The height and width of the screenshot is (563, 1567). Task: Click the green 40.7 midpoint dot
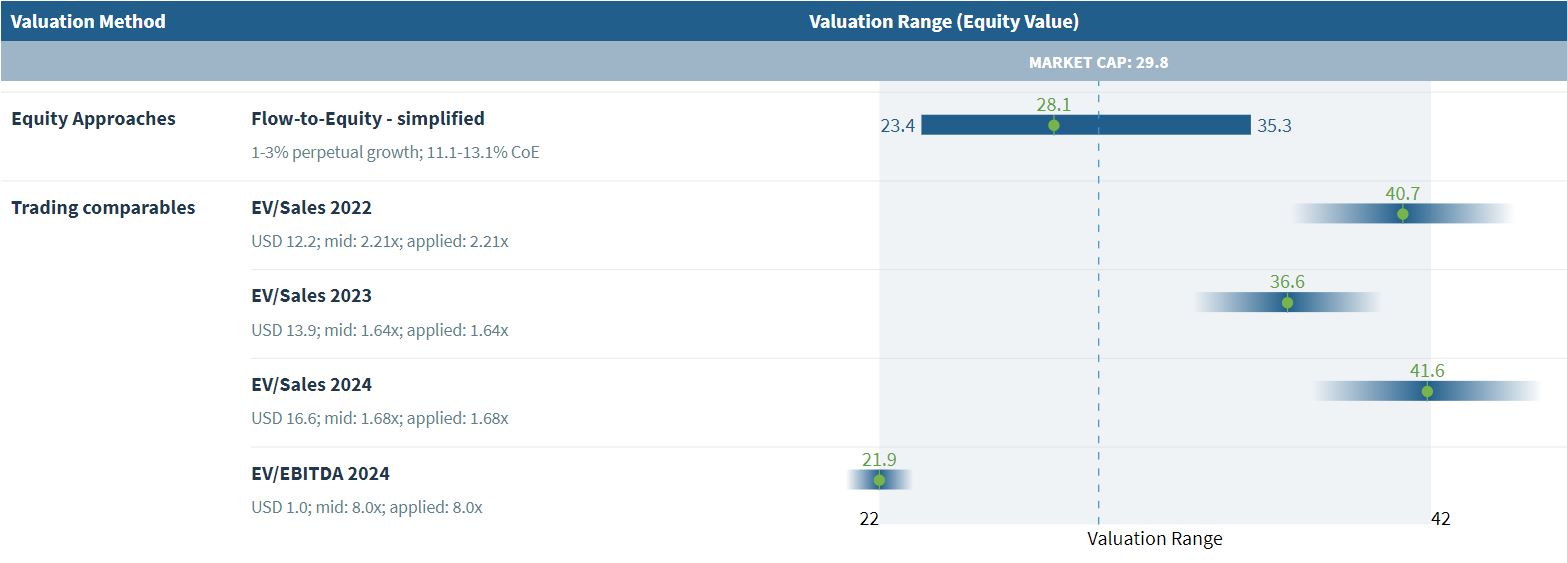pyautogui.click(x=1402, y=214)
